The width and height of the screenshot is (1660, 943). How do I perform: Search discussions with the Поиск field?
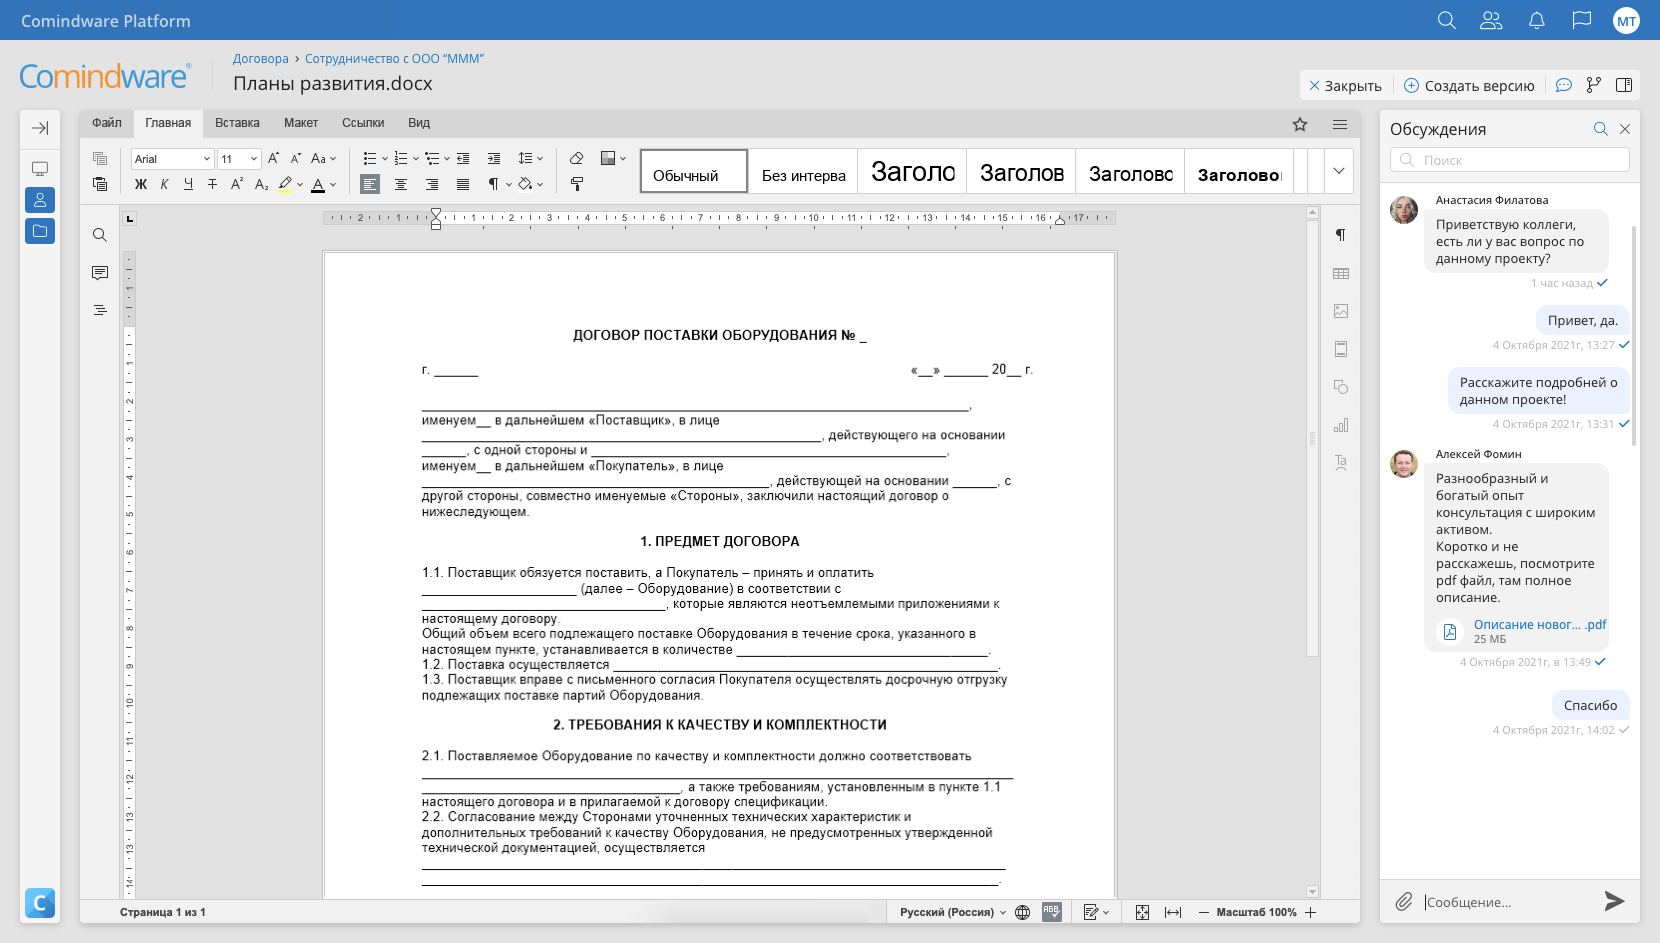(1510, 160)
